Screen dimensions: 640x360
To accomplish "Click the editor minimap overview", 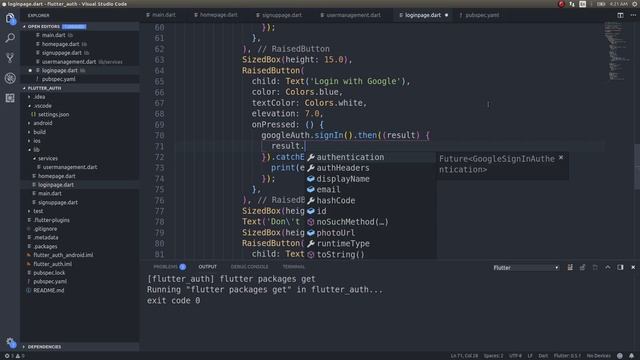I will click(x=618, y=51).
